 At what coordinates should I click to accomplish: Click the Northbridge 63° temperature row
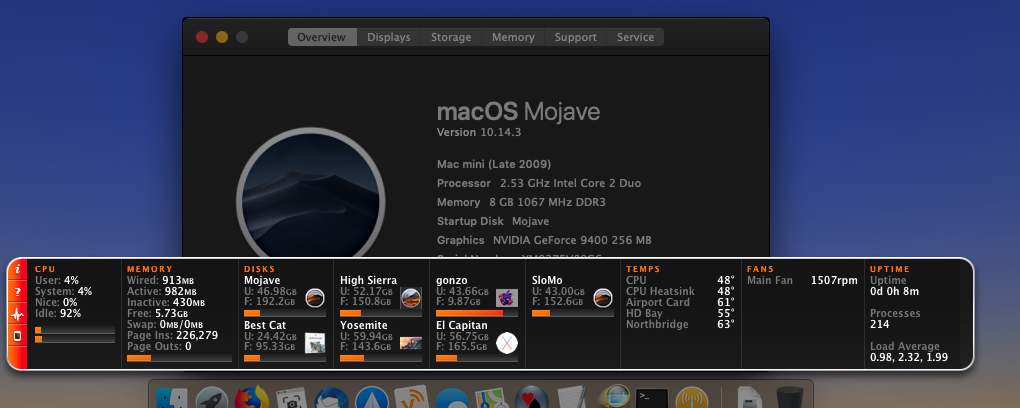(x=680, y=324)
